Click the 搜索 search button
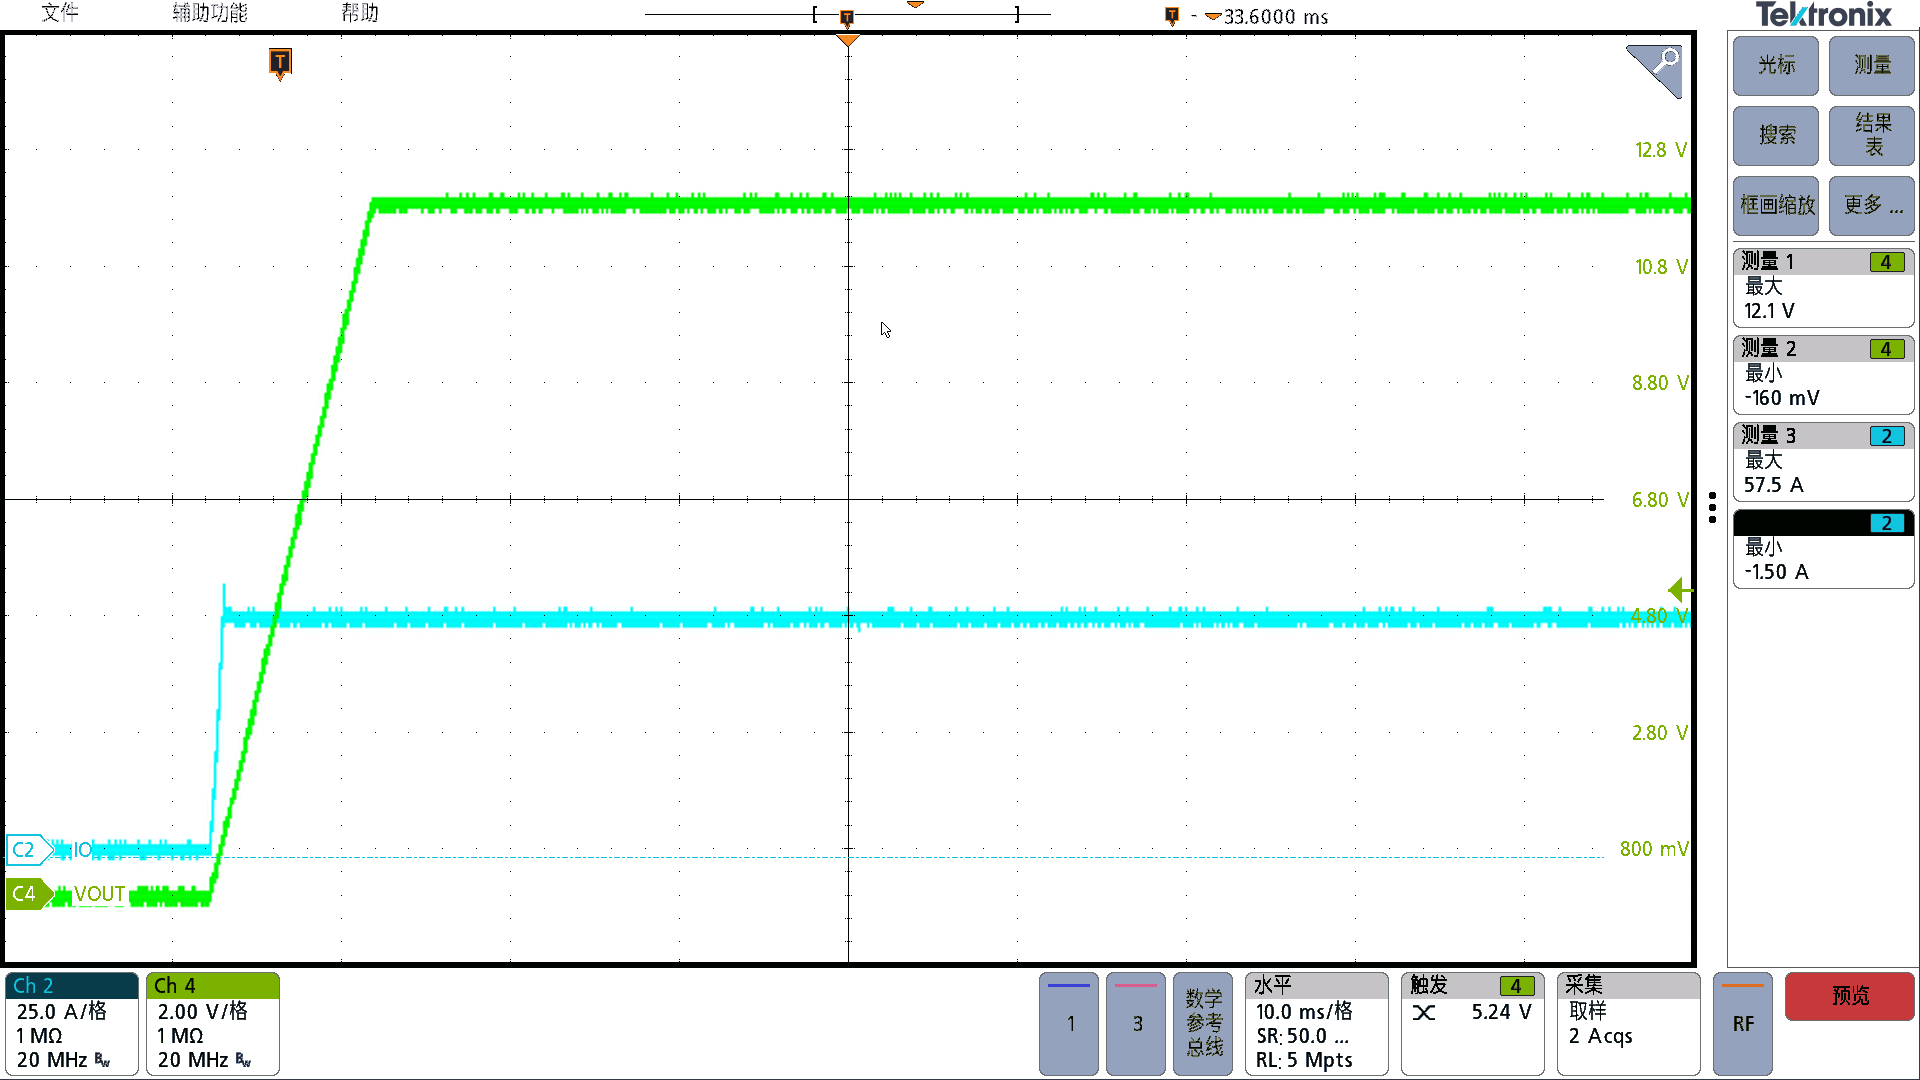The width and height of the screenshot is (1920, 1080). (x=1776, y=135)
